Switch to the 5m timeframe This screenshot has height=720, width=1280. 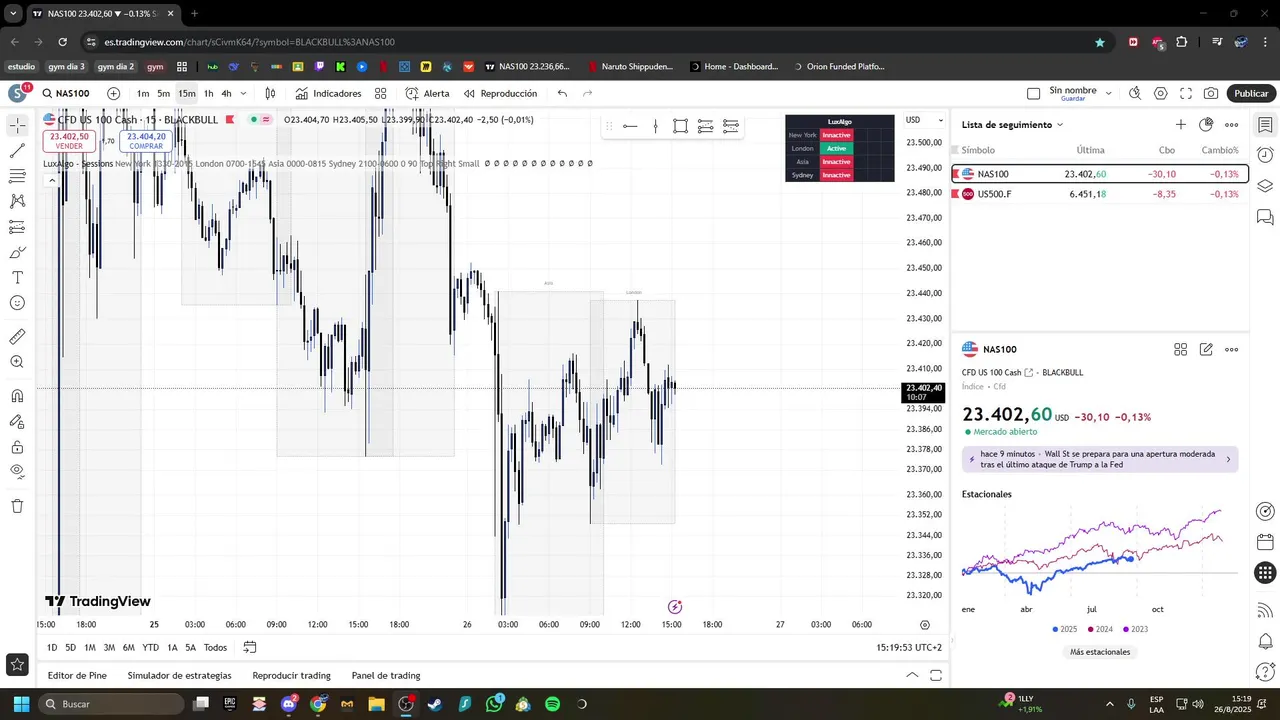coord(164,93)
